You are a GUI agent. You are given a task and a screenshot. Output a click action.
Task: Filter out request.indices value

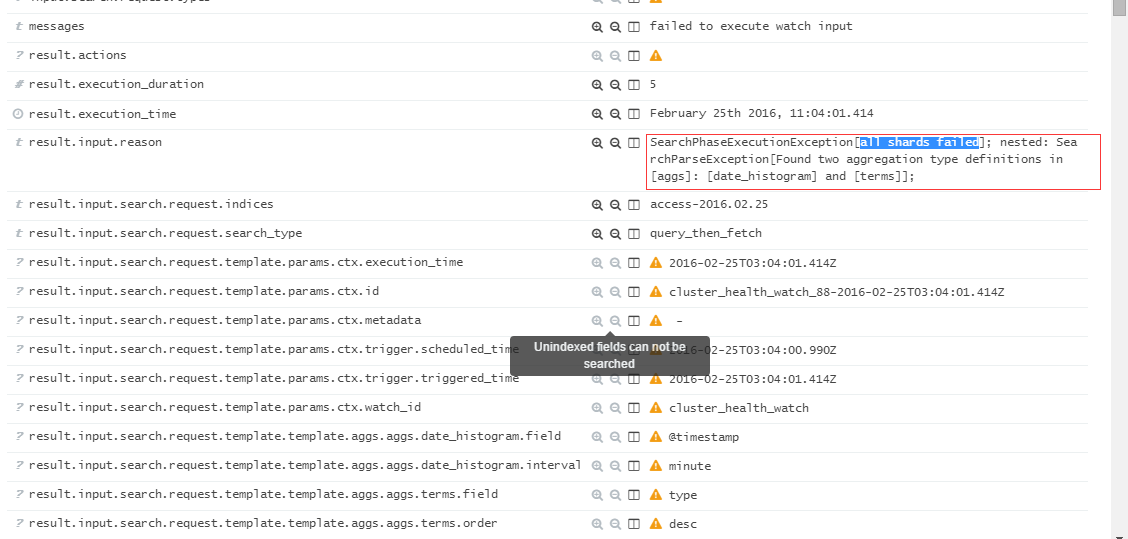615,204
